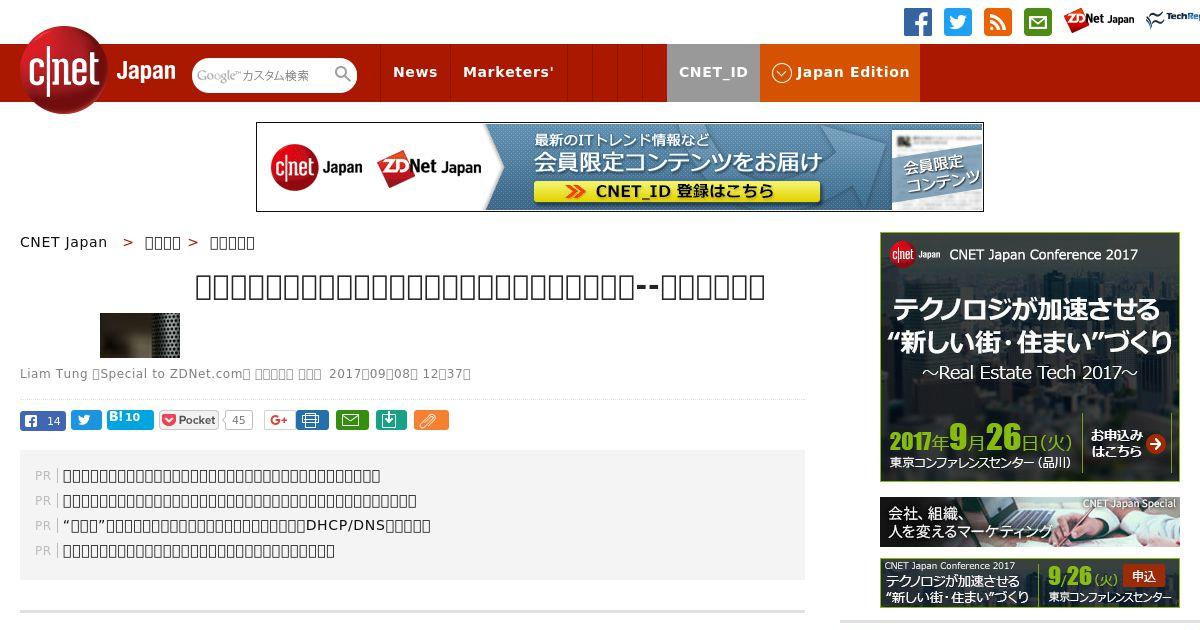Click author name Liam Tung
The width and height of the screenshot is (1200, 630).
53,374
